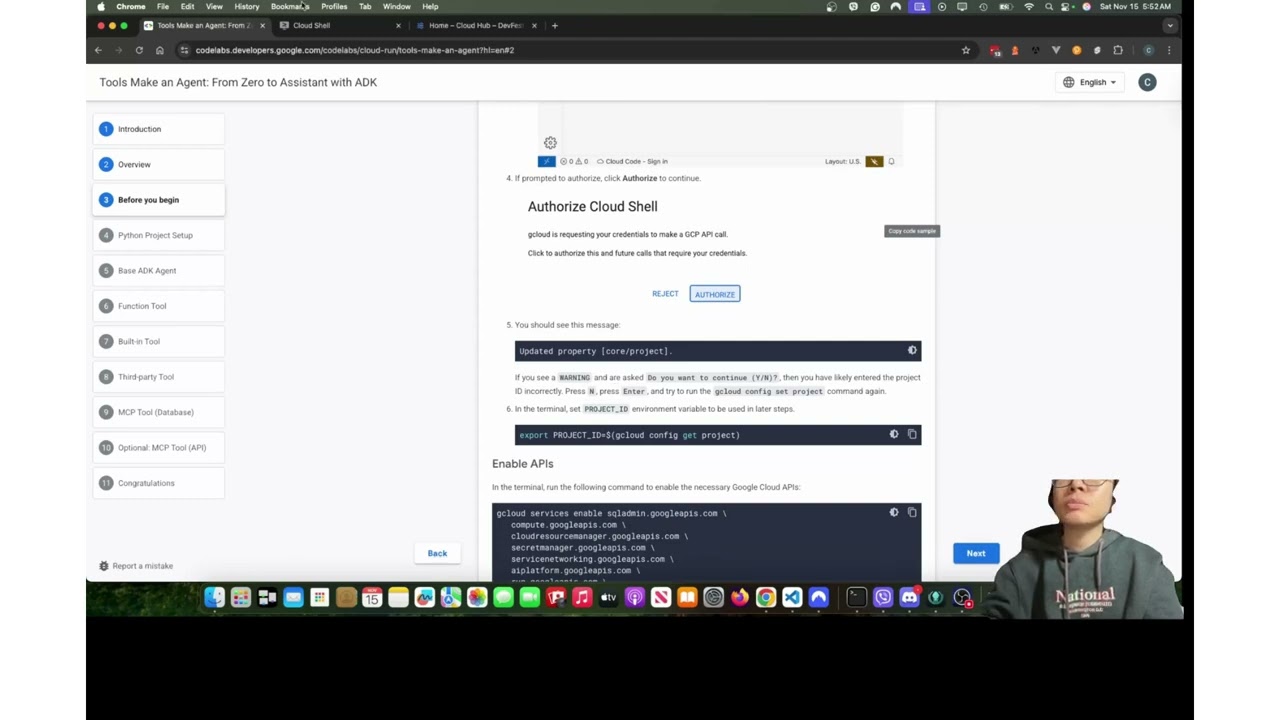
Task: Launch Terminal from the dock
Action: [x=856, y=598]
